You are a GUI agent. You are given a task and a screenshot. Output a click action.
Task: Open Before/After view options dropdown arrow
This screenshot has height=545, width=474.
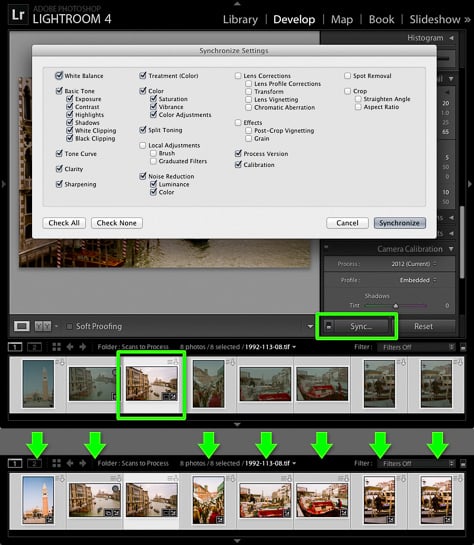[x=56, y=326]
